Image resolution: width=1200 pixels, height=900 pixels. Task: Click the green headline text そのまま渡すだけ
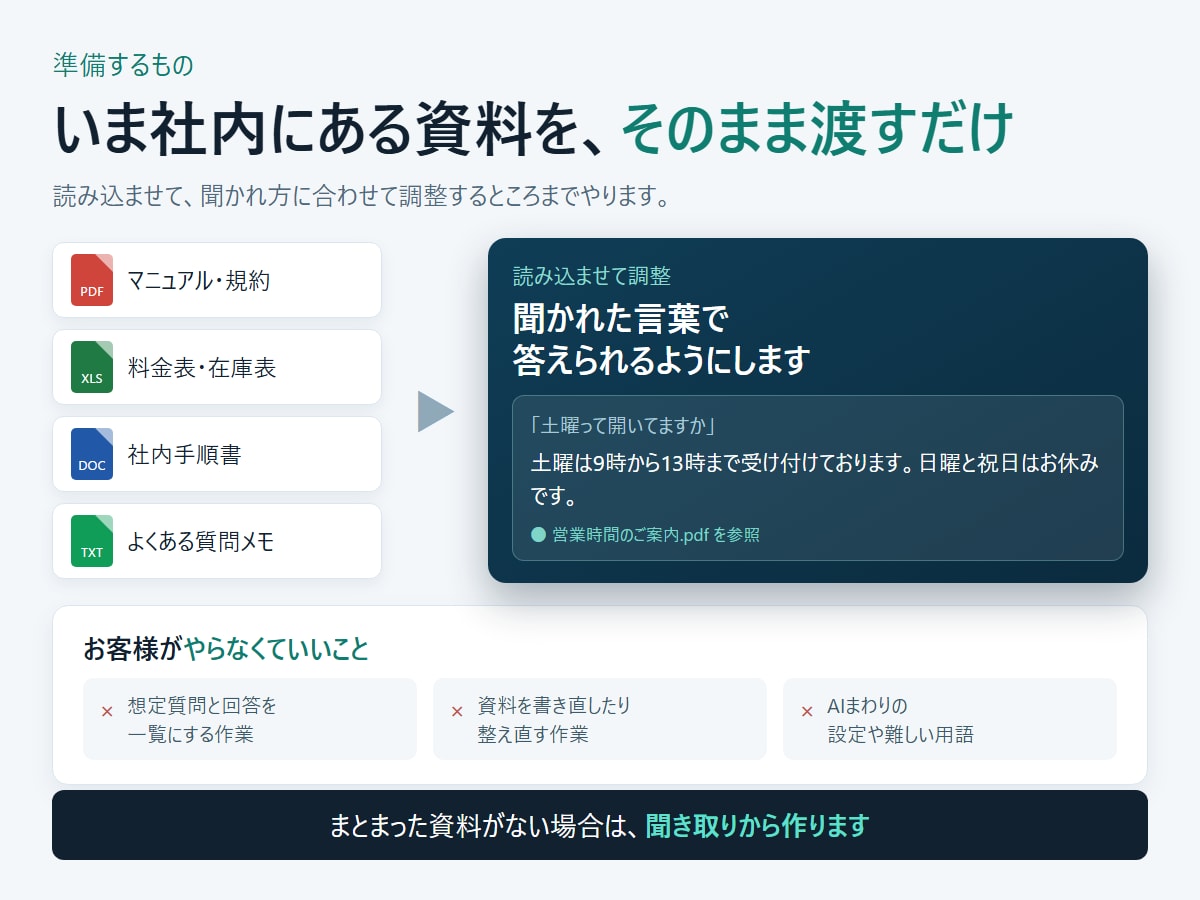pos(817,130)
